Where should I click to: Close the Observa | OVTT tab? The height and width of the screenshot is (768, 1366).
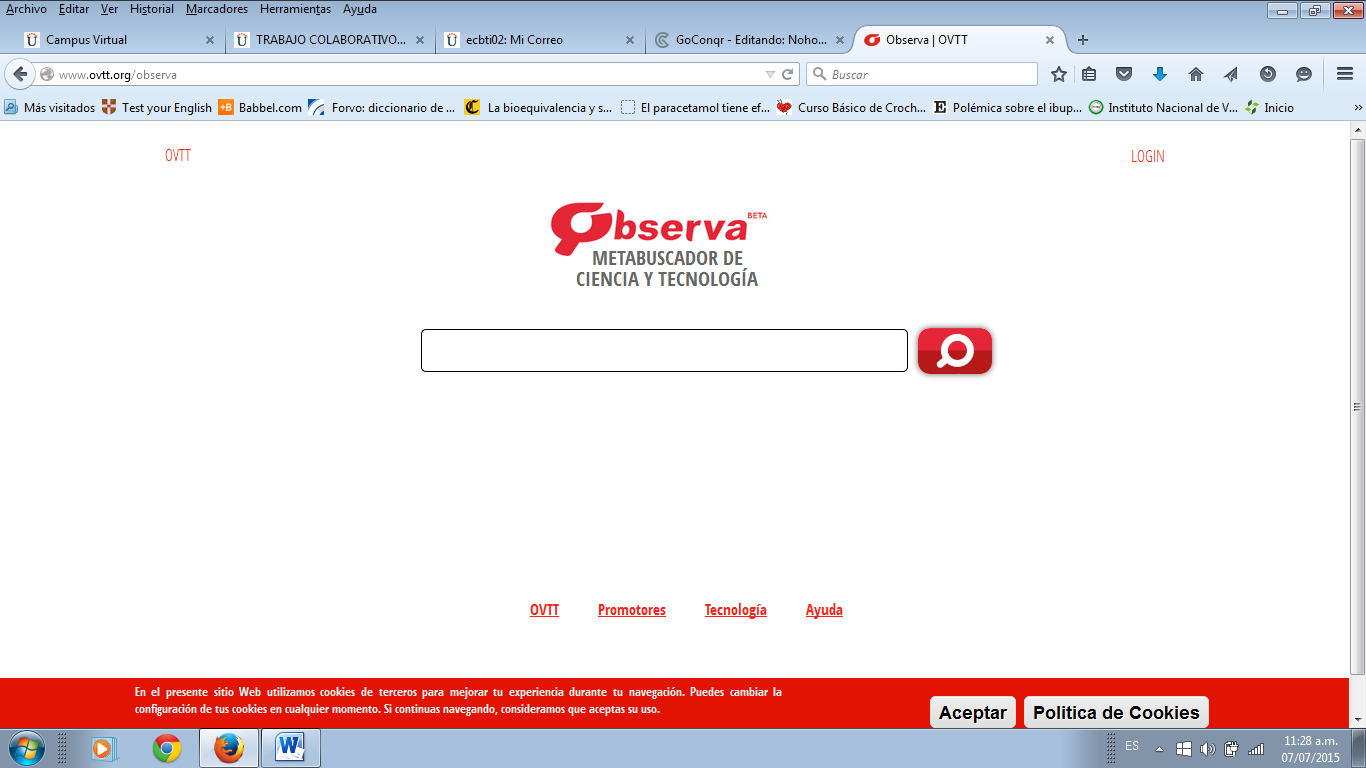click(1050, 40)
